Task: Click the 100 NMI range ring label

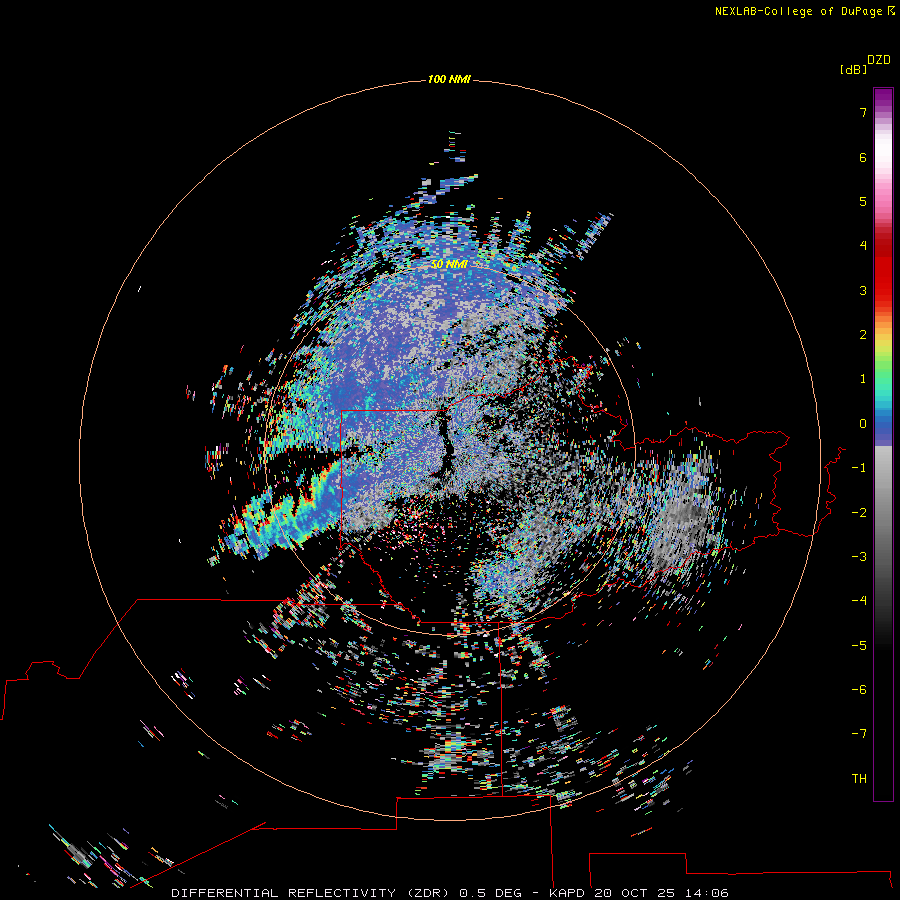Action: pyautogui.click(x=449, y=79)
